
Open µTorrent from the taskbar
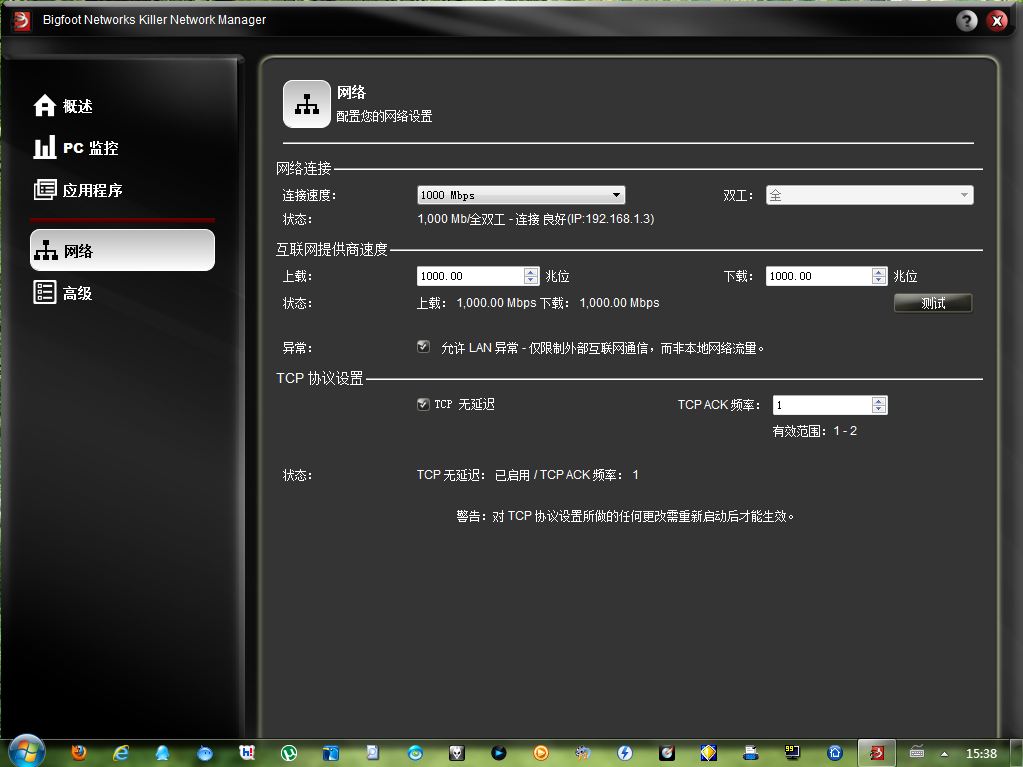point(289,753)
